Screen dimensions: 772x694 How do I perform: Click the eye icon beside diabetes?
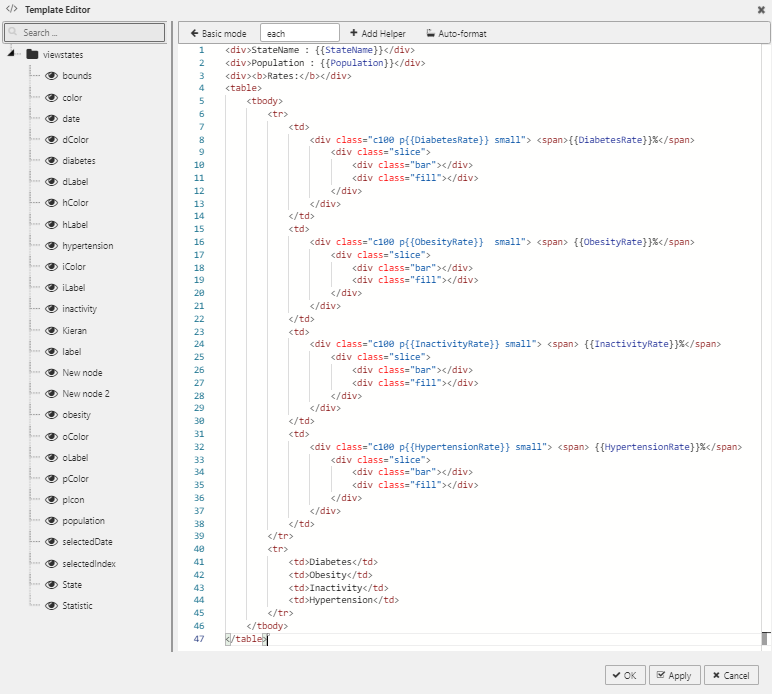[52, 161]
